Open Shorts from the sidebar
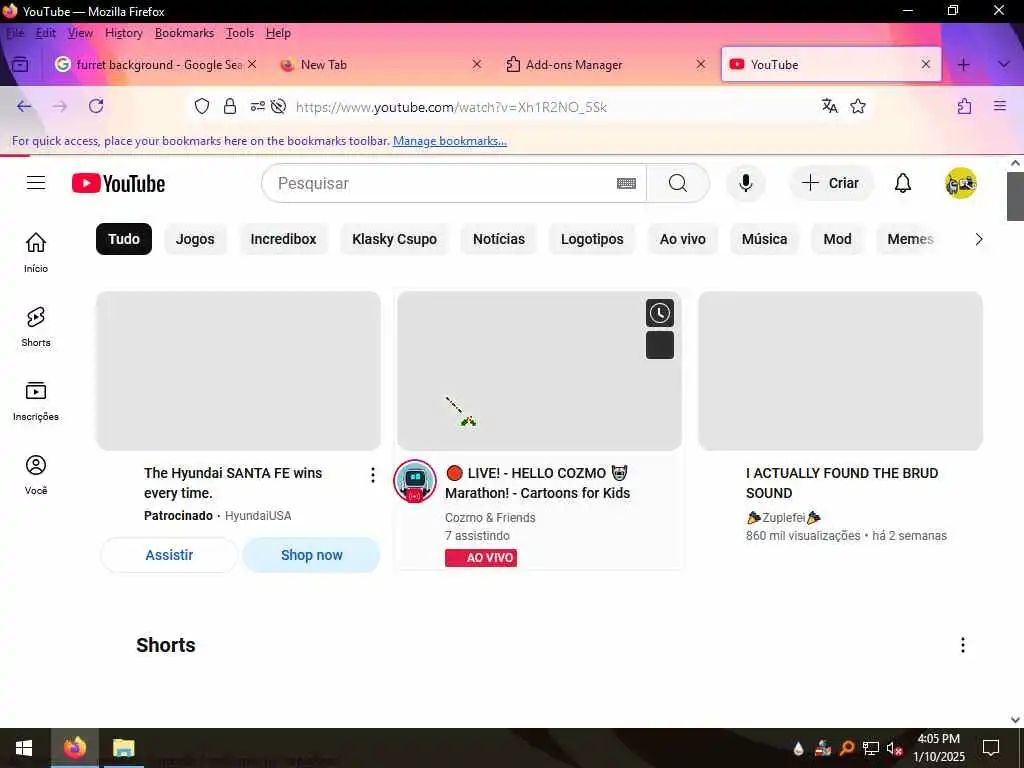Viewport: 1024px width, 768px height. (36, 327)
